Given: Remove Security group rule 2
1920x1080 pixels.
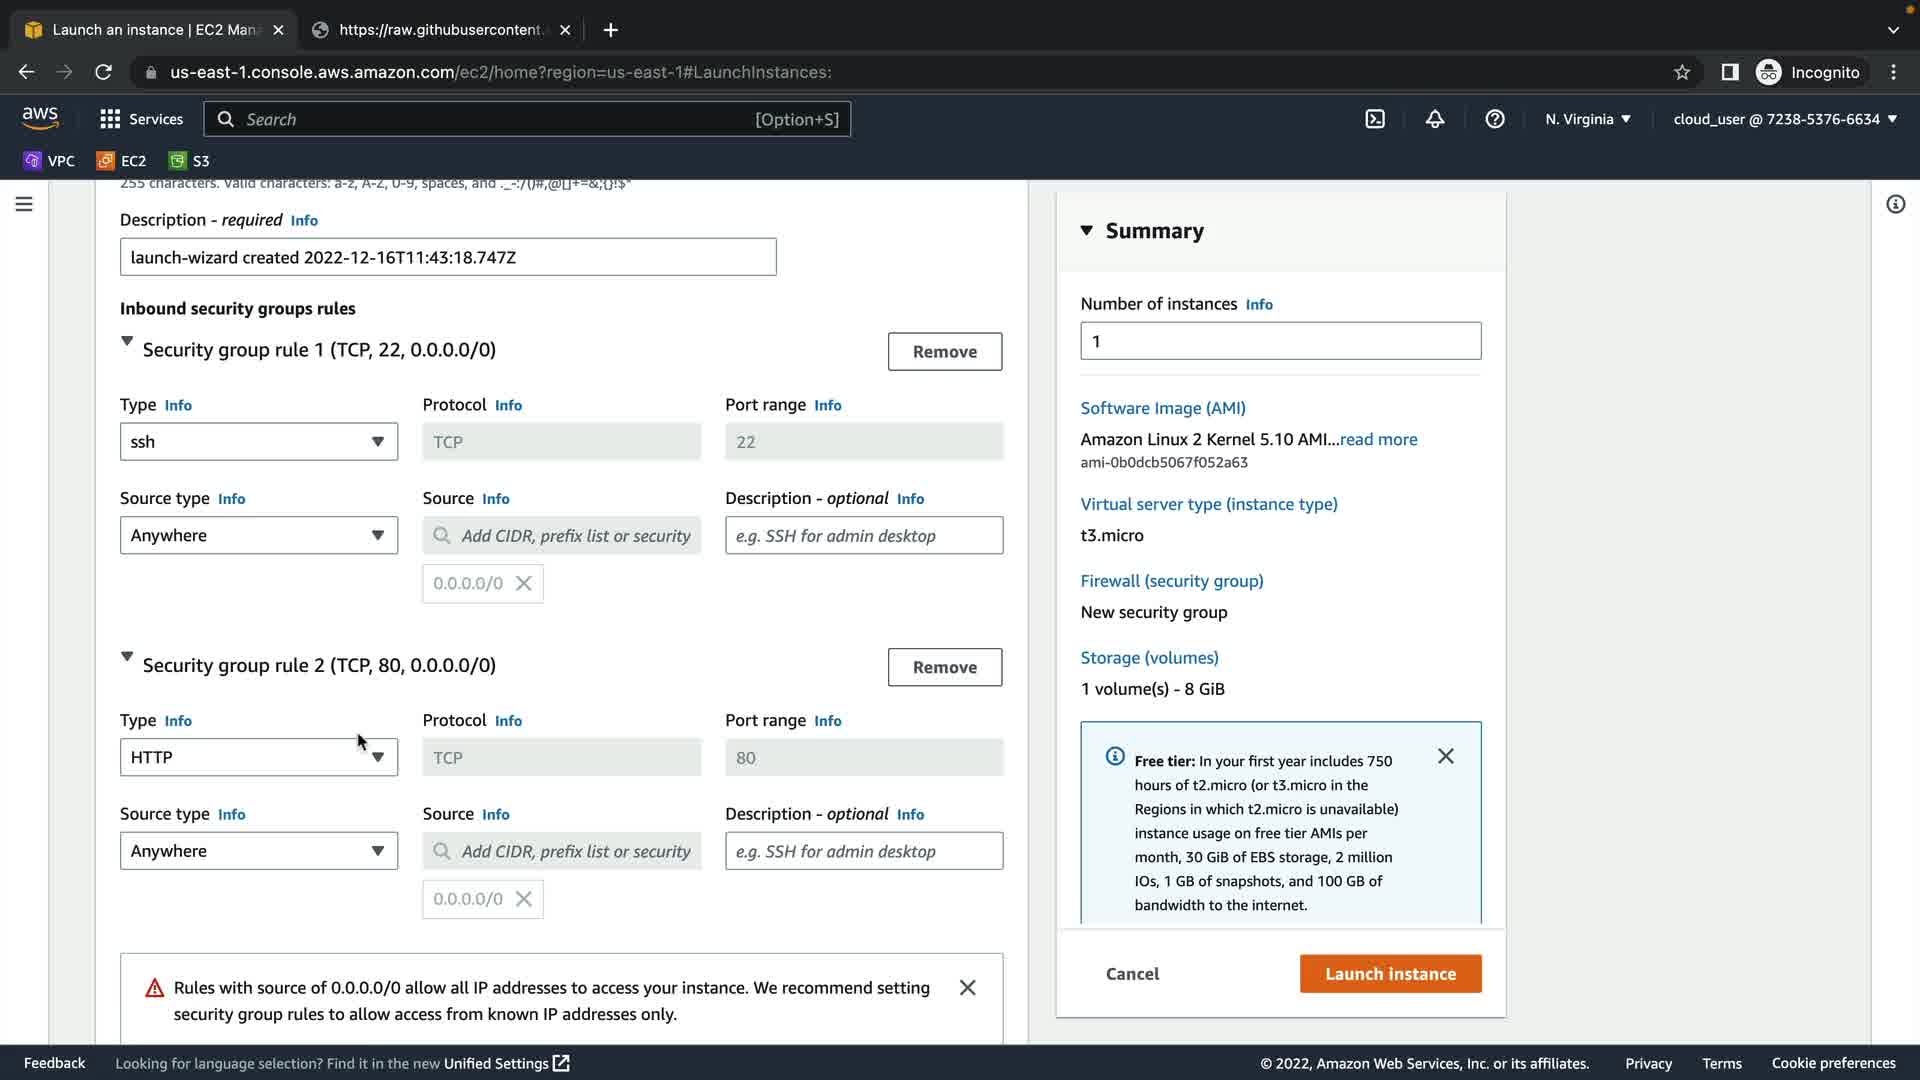Looking at the screenshot, I should point(944,667).
